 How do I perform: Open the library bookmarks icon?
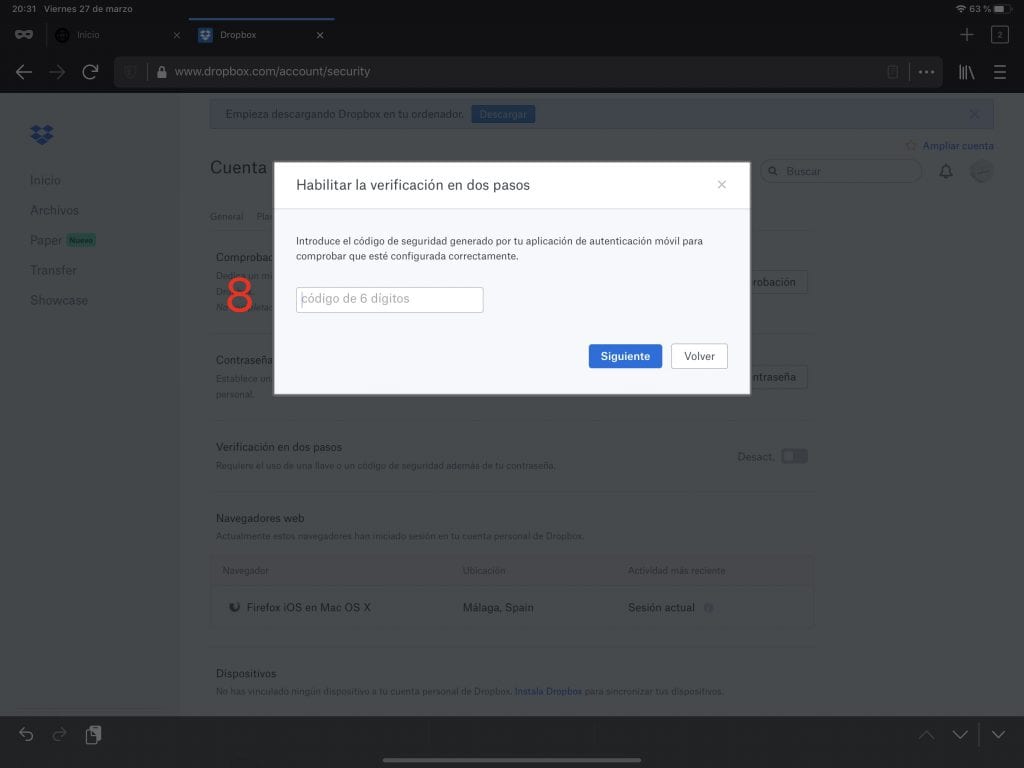(x=967, y=72)
